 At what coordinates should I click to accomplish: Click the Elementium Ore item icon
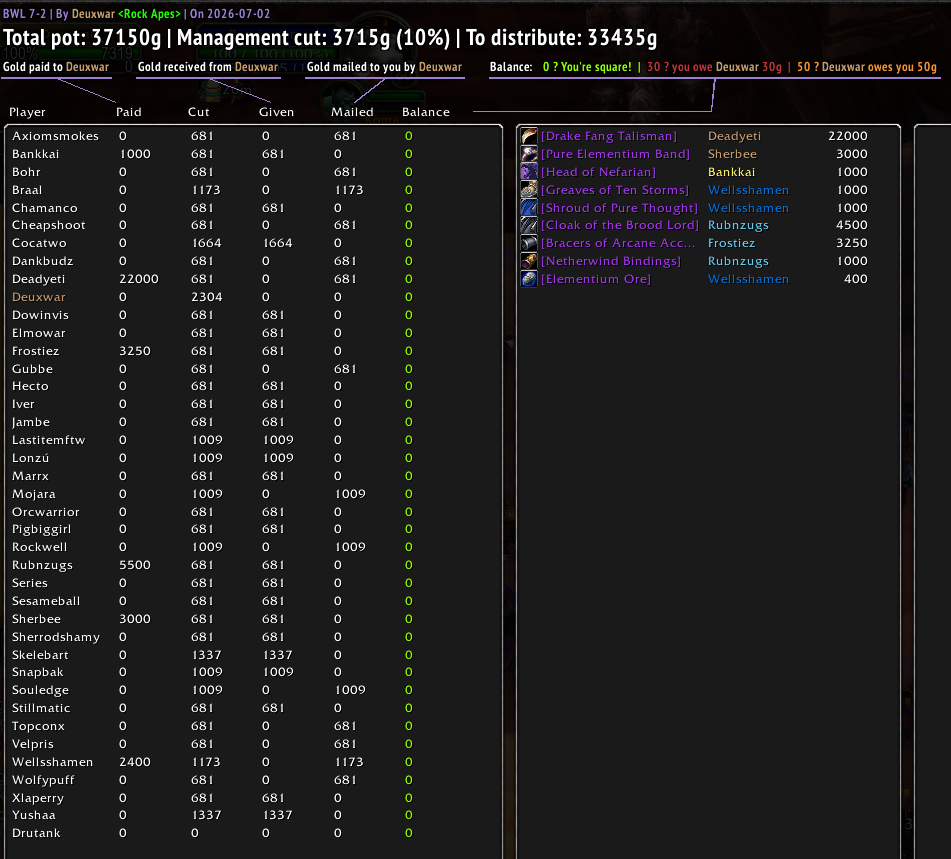[529, 279]
